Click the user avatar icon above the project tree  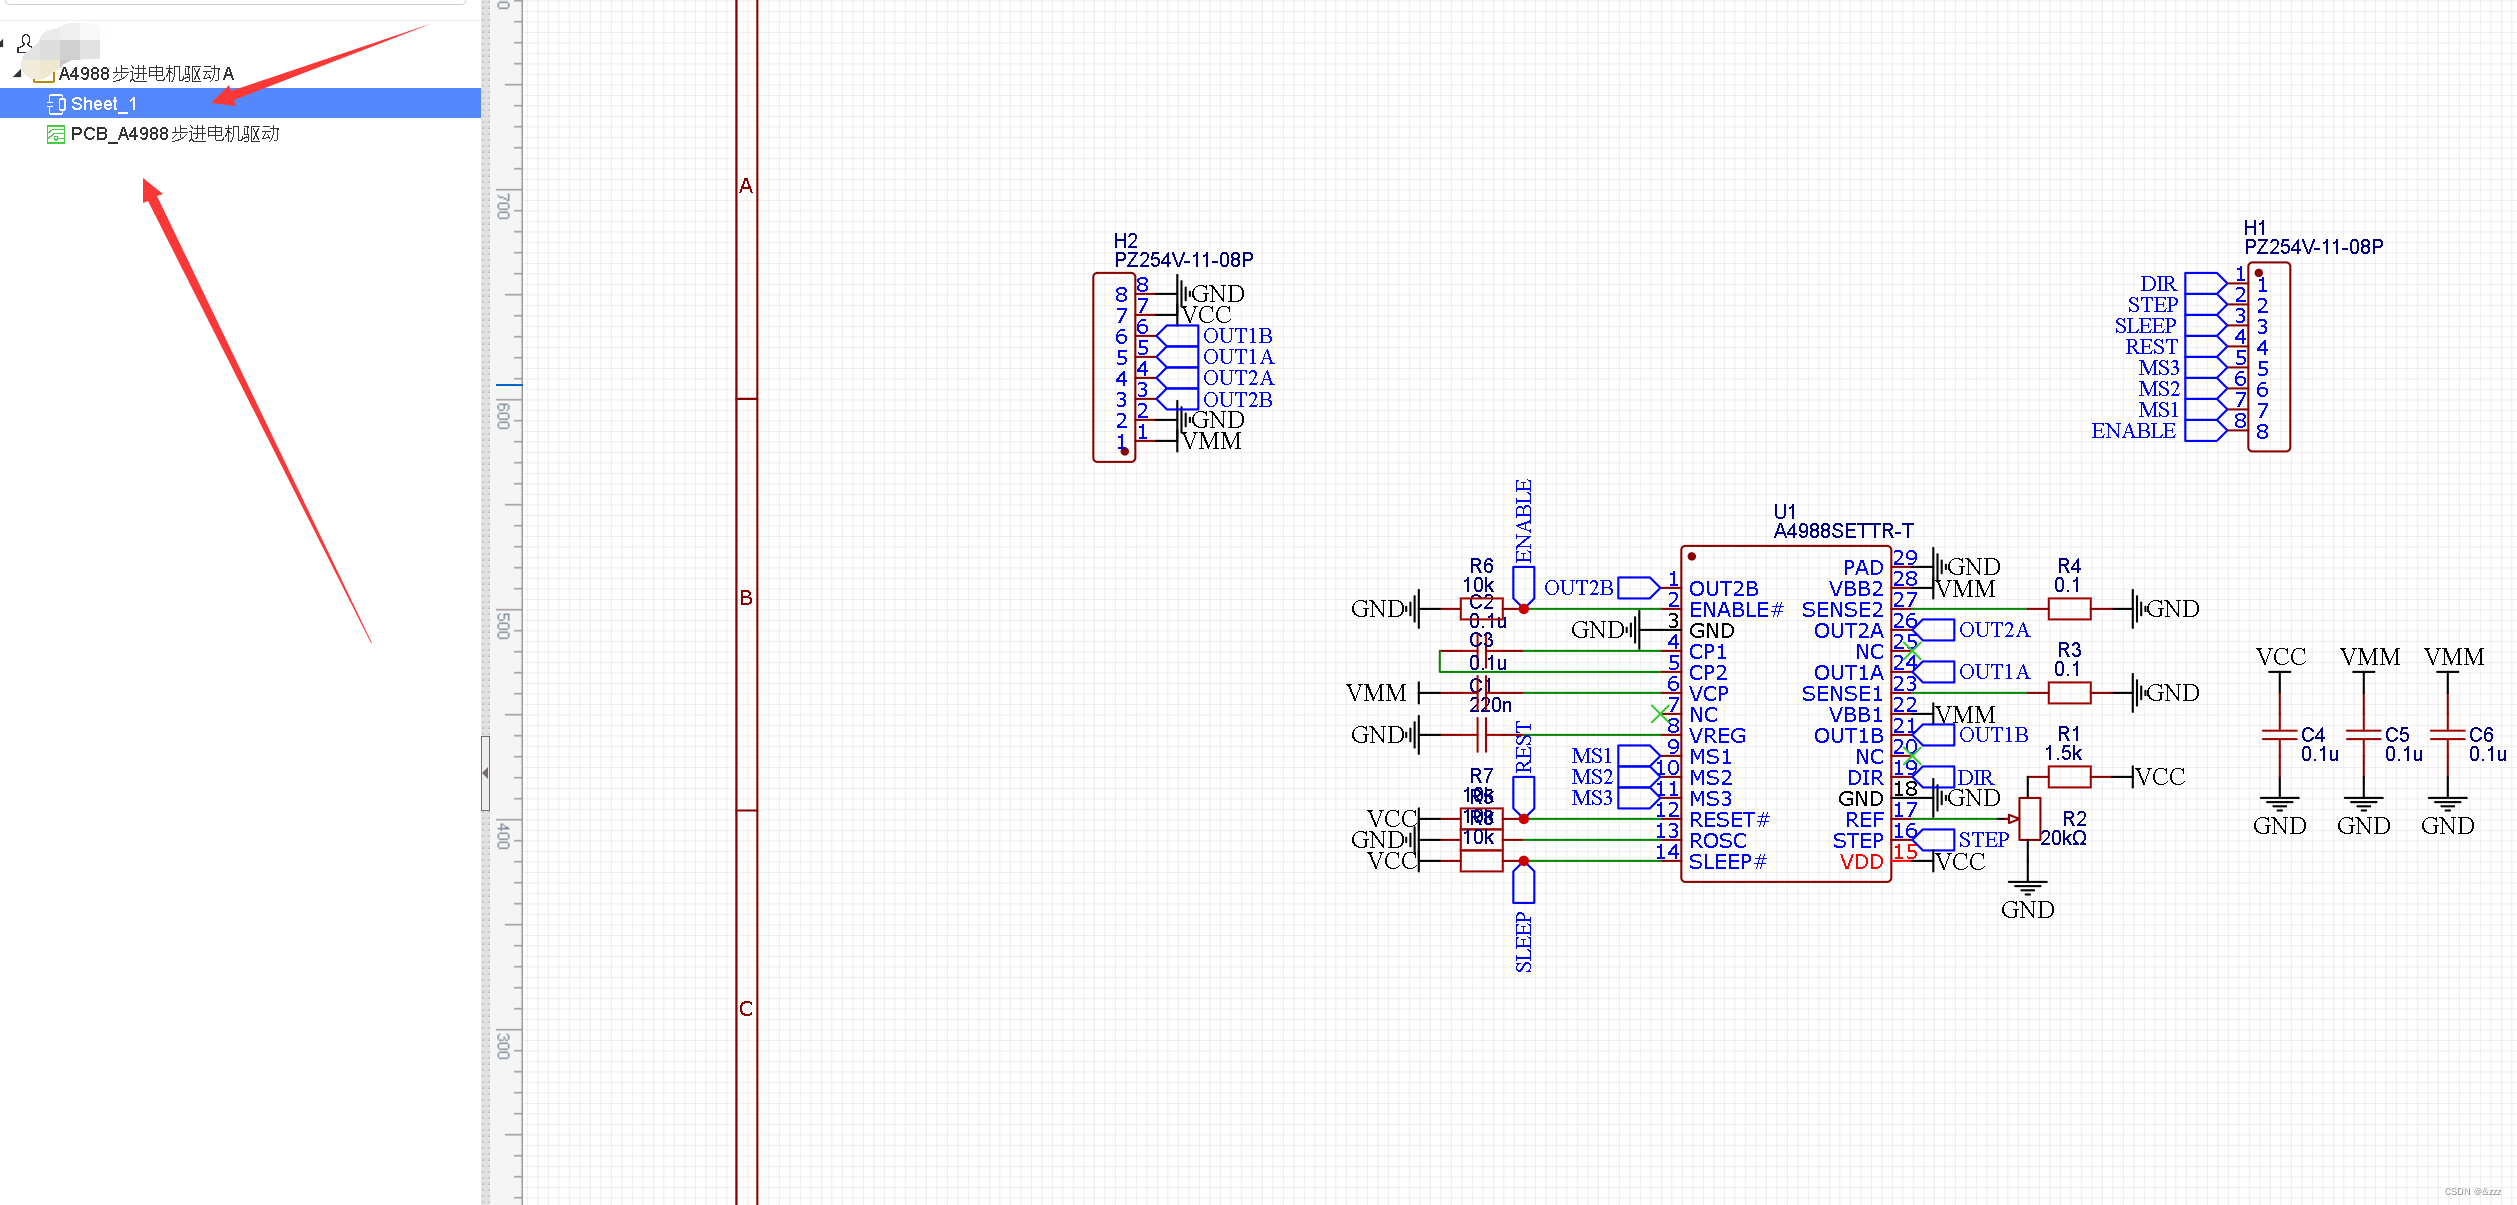pos(25,43)
